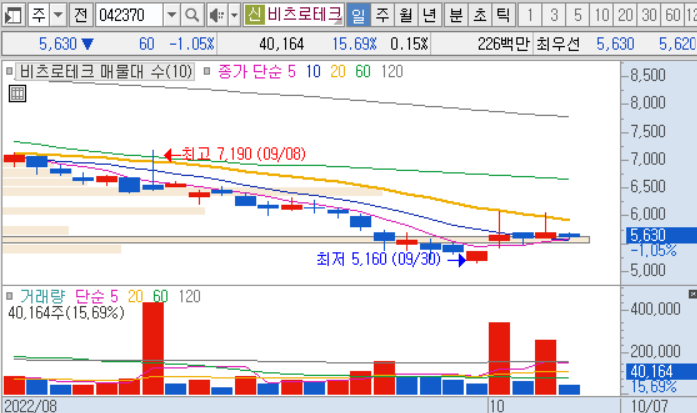
Task: Click the 주 stock type button
Action: (39, 15)
